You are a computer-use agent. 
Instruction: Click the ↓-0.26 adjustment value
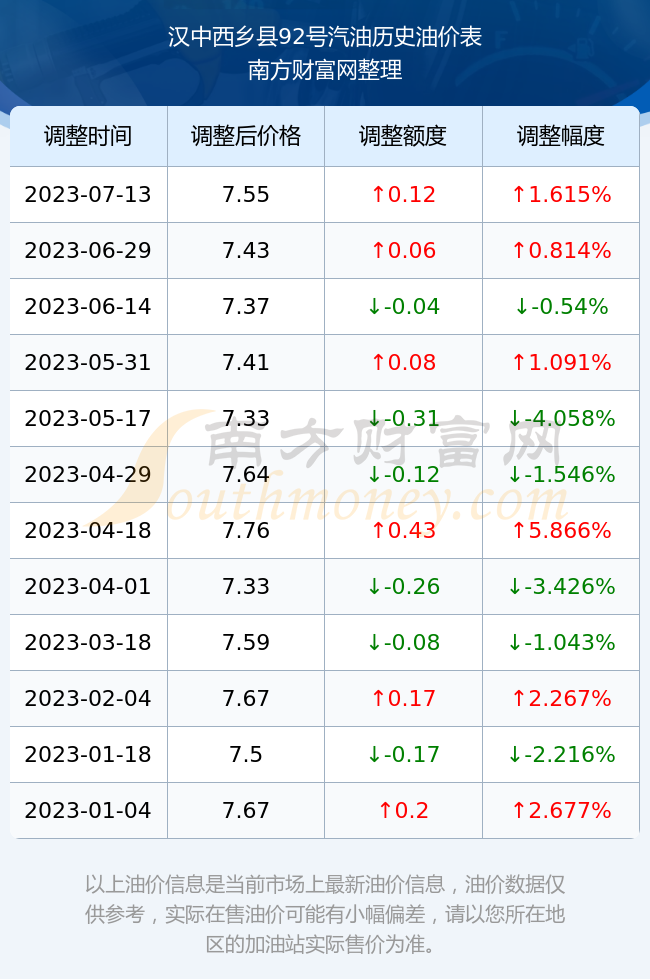[x=403, y=586]
